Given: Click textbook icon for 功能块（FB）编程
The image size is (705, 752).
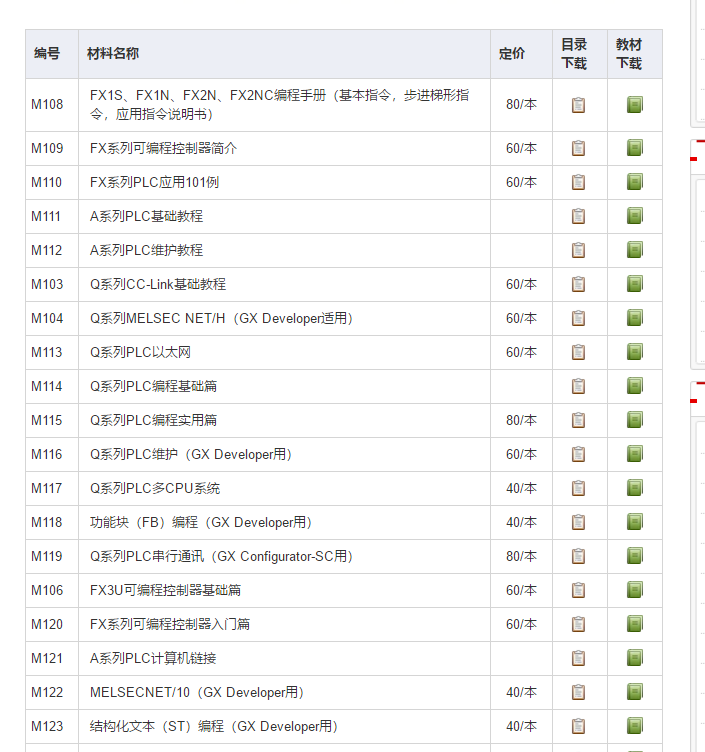Looking at the screenshot, I should (x=634, y=522).
